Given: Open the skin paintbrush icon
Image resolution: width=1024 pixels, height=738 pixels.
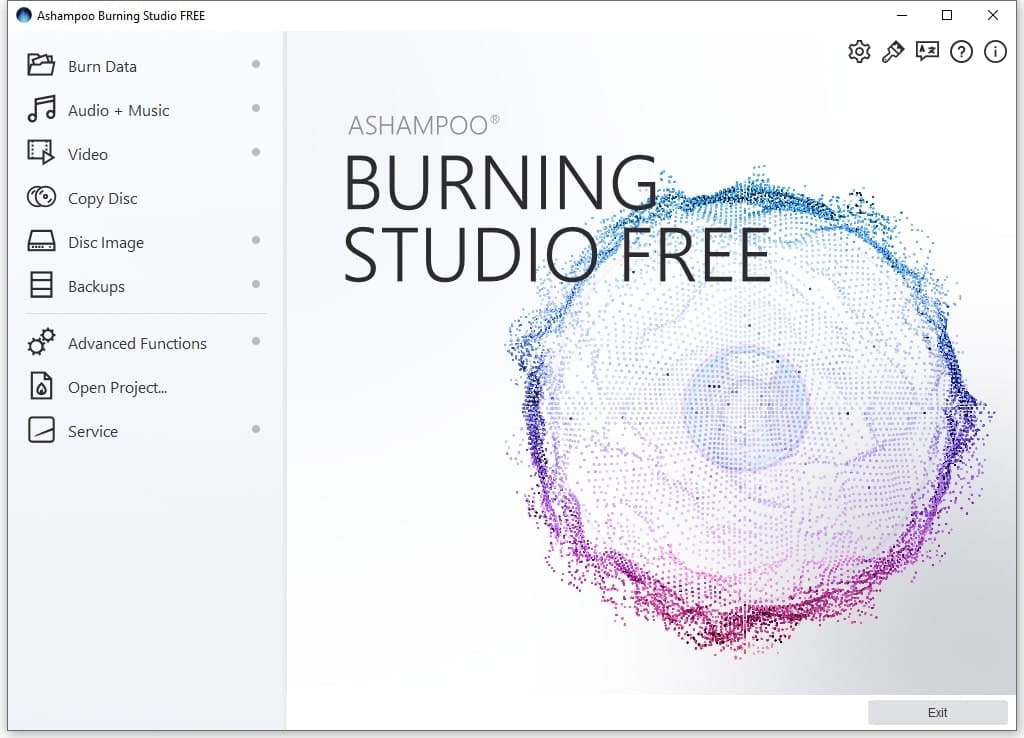Looking at the screenshot, I should click(893, 52).
